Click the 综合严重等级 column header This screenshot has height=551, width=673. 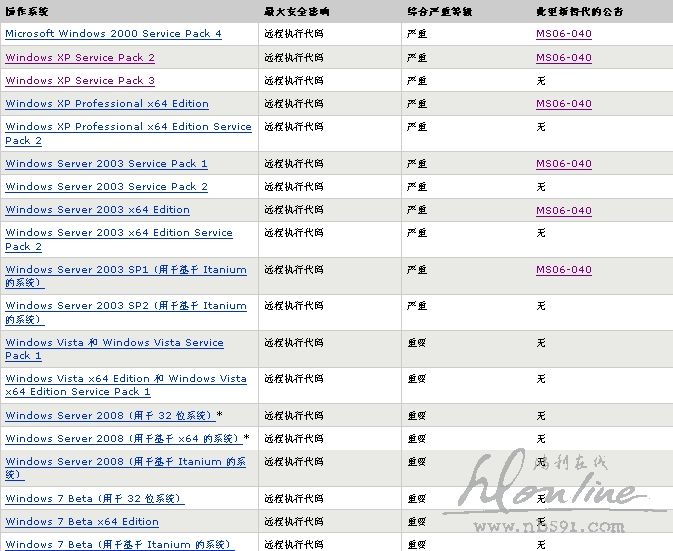(x=440, y=12)
